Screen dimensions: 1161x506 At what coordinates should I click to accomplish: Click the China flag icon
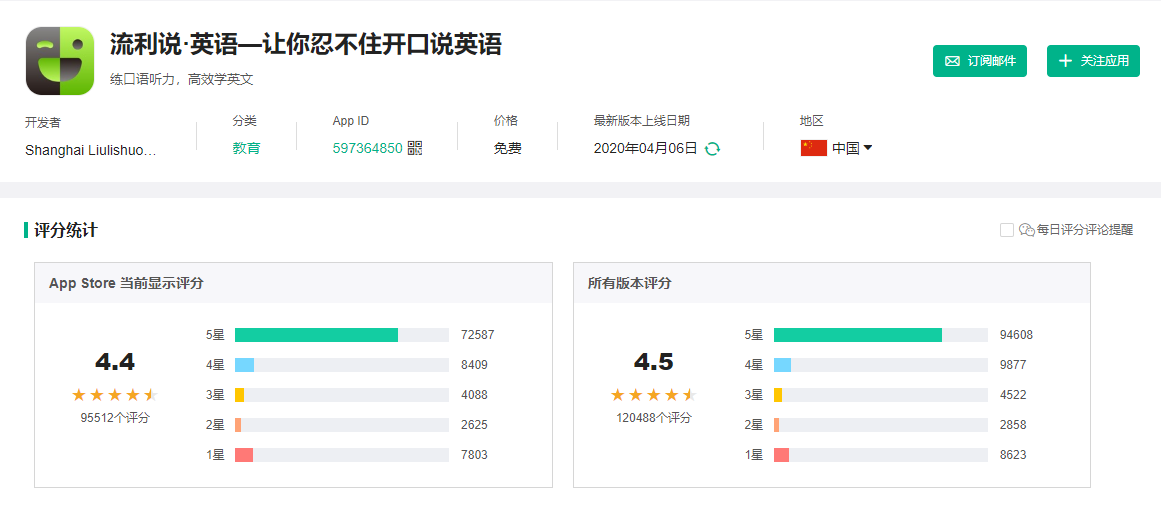click(813, 148)
